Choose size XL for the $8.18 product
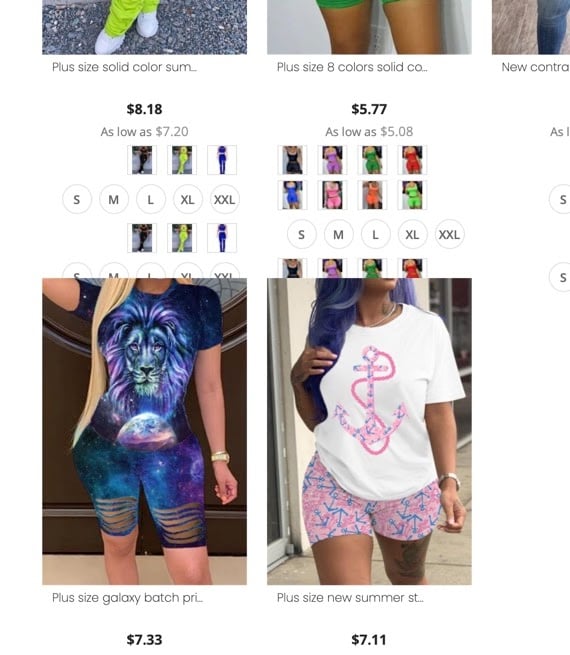Viewport: 570px width, 655px height. tap(187, 200)
